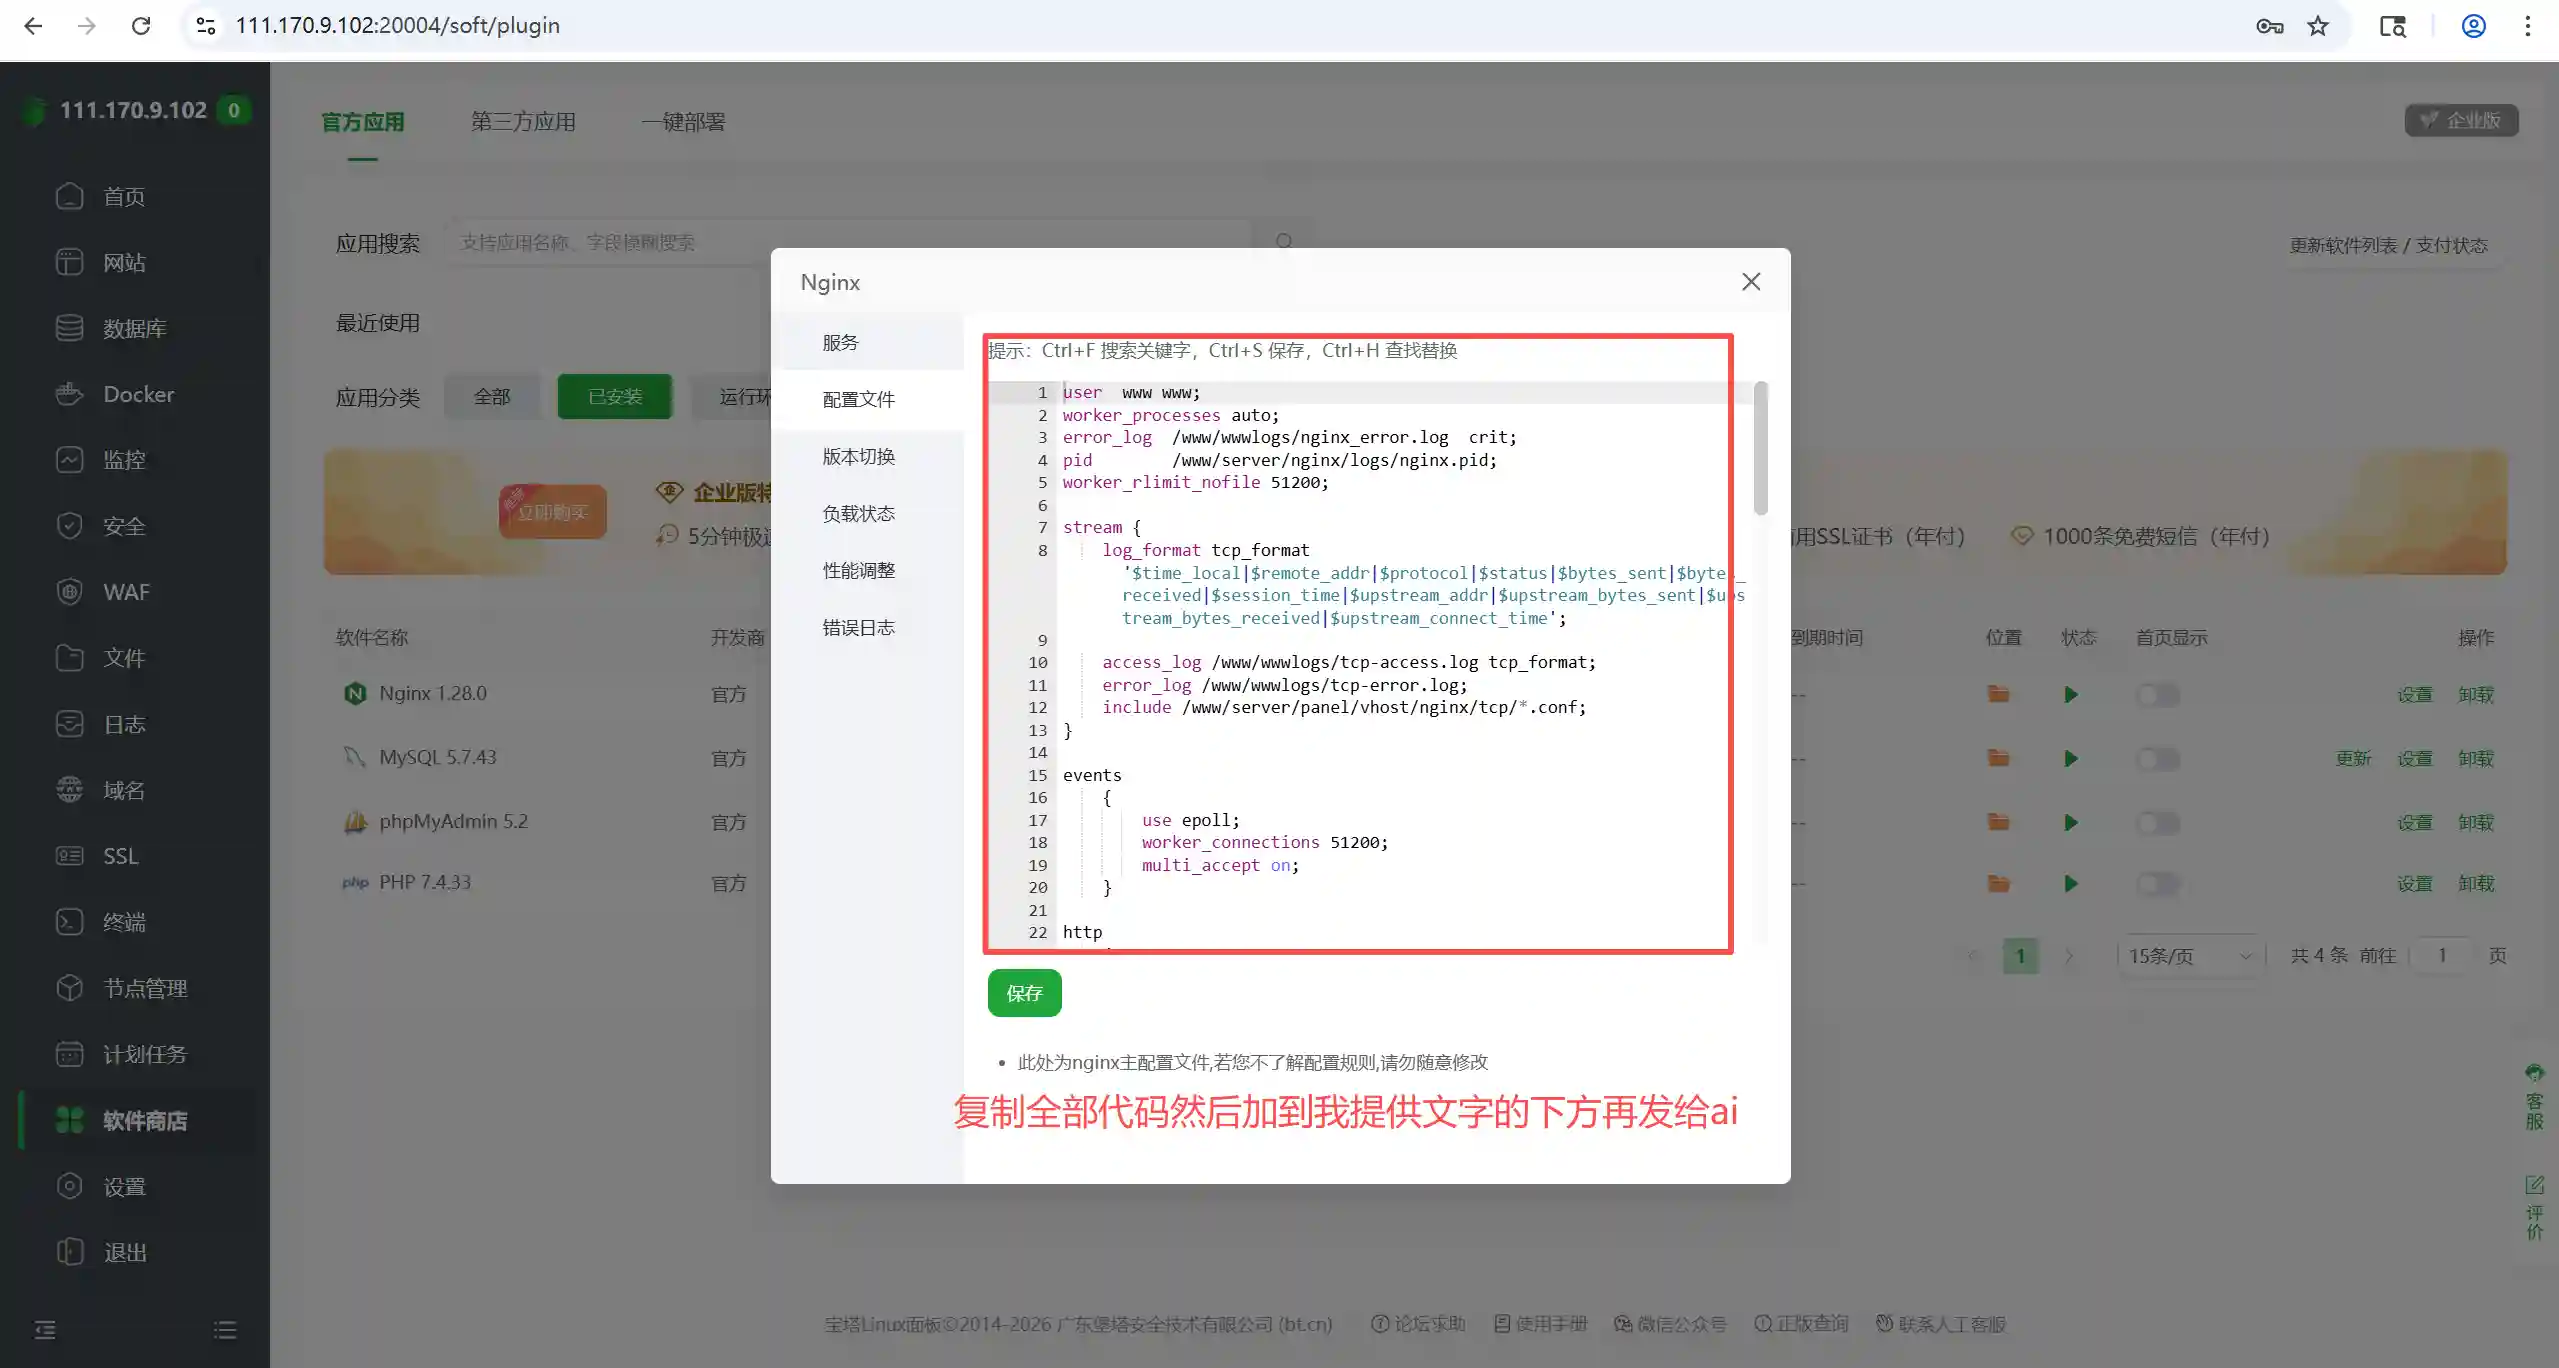Open the 第三方应用 tab
The height and width of the screenshot is (1368, 2559).
pyautogui.click(x=523, y=122)
